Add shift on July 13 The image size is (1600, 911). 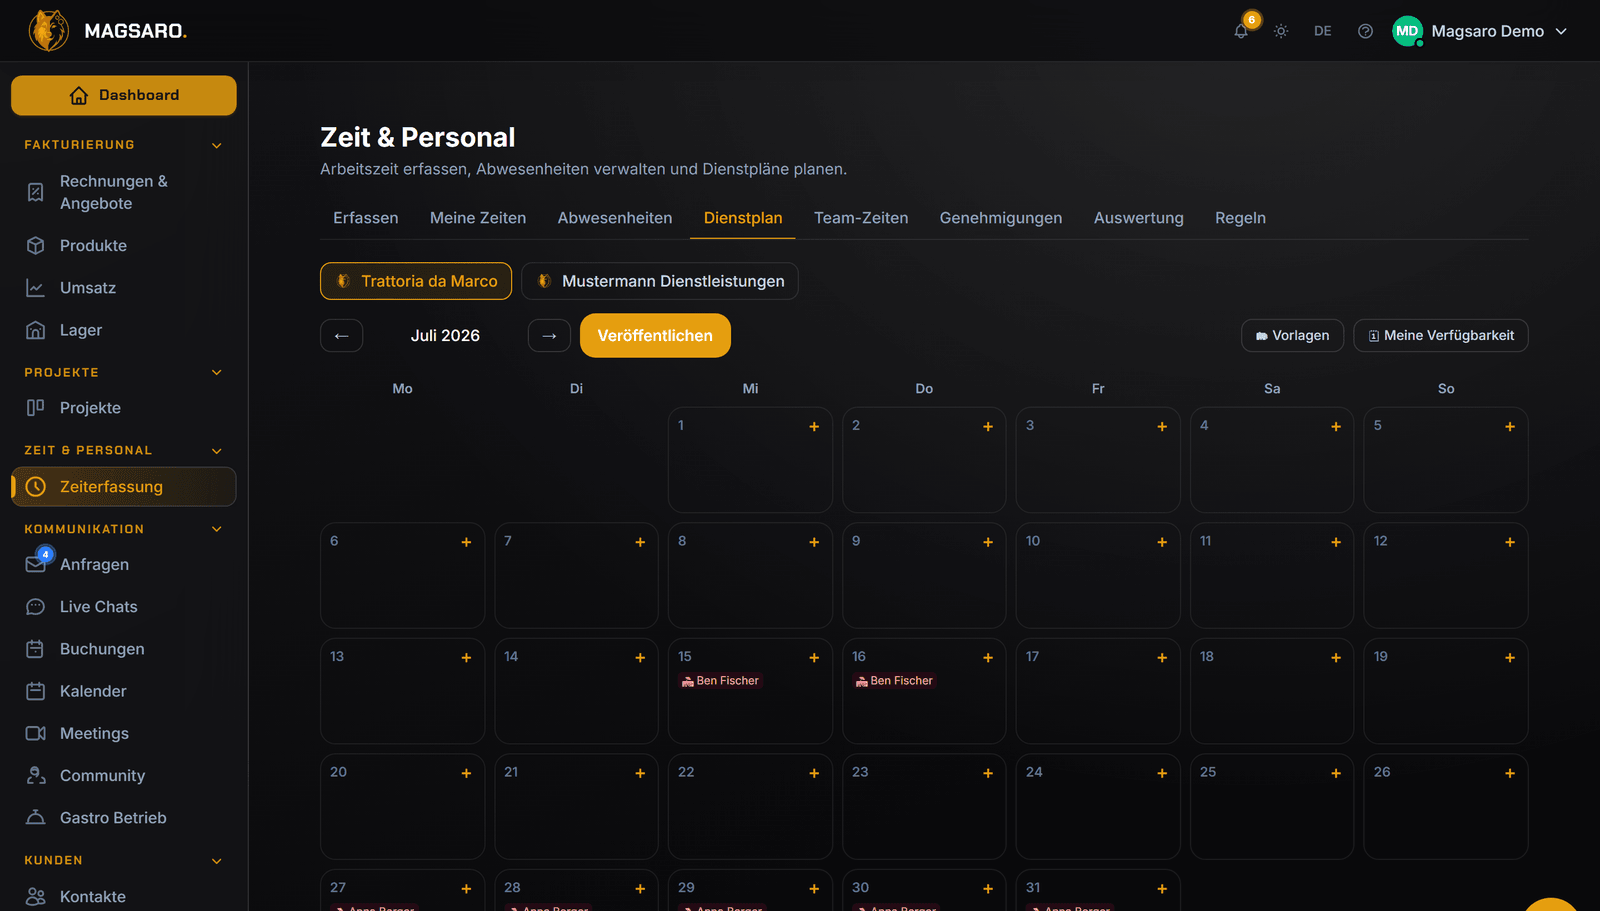(466, 658)
